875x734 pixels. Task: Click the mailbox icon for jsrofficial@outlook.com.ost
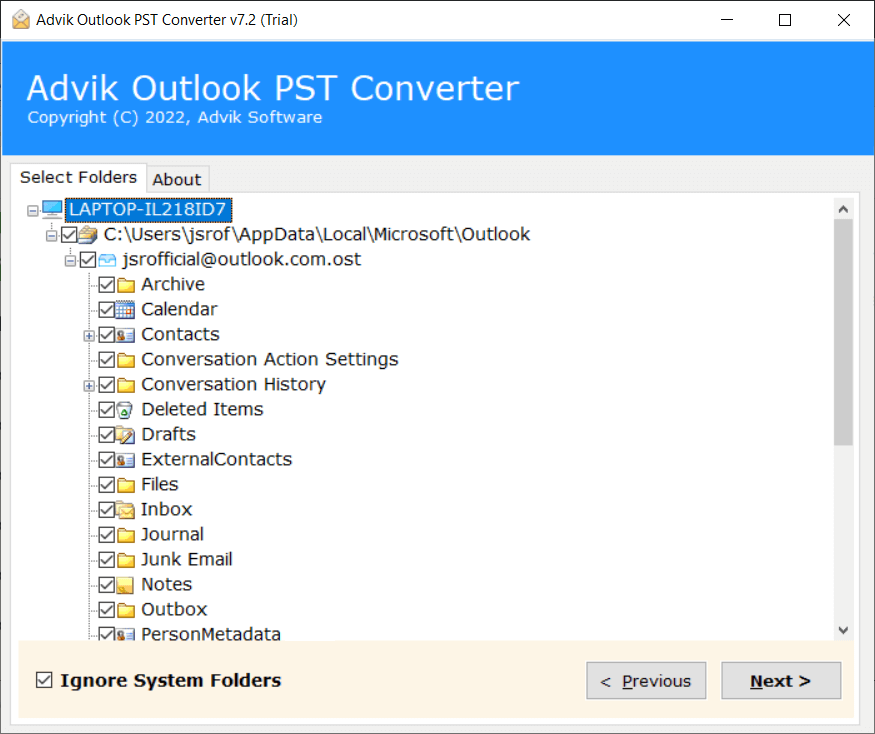pyautogui.click(x=107, y=260)
